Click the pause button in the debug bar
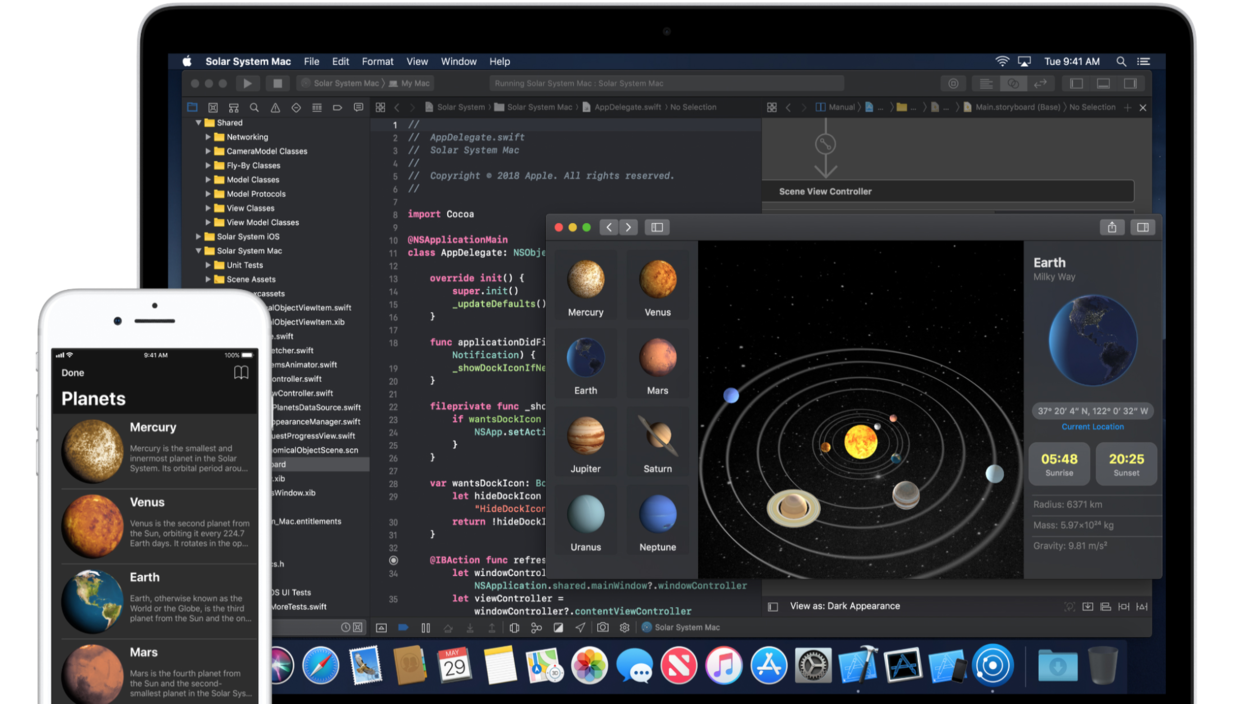 425,628
